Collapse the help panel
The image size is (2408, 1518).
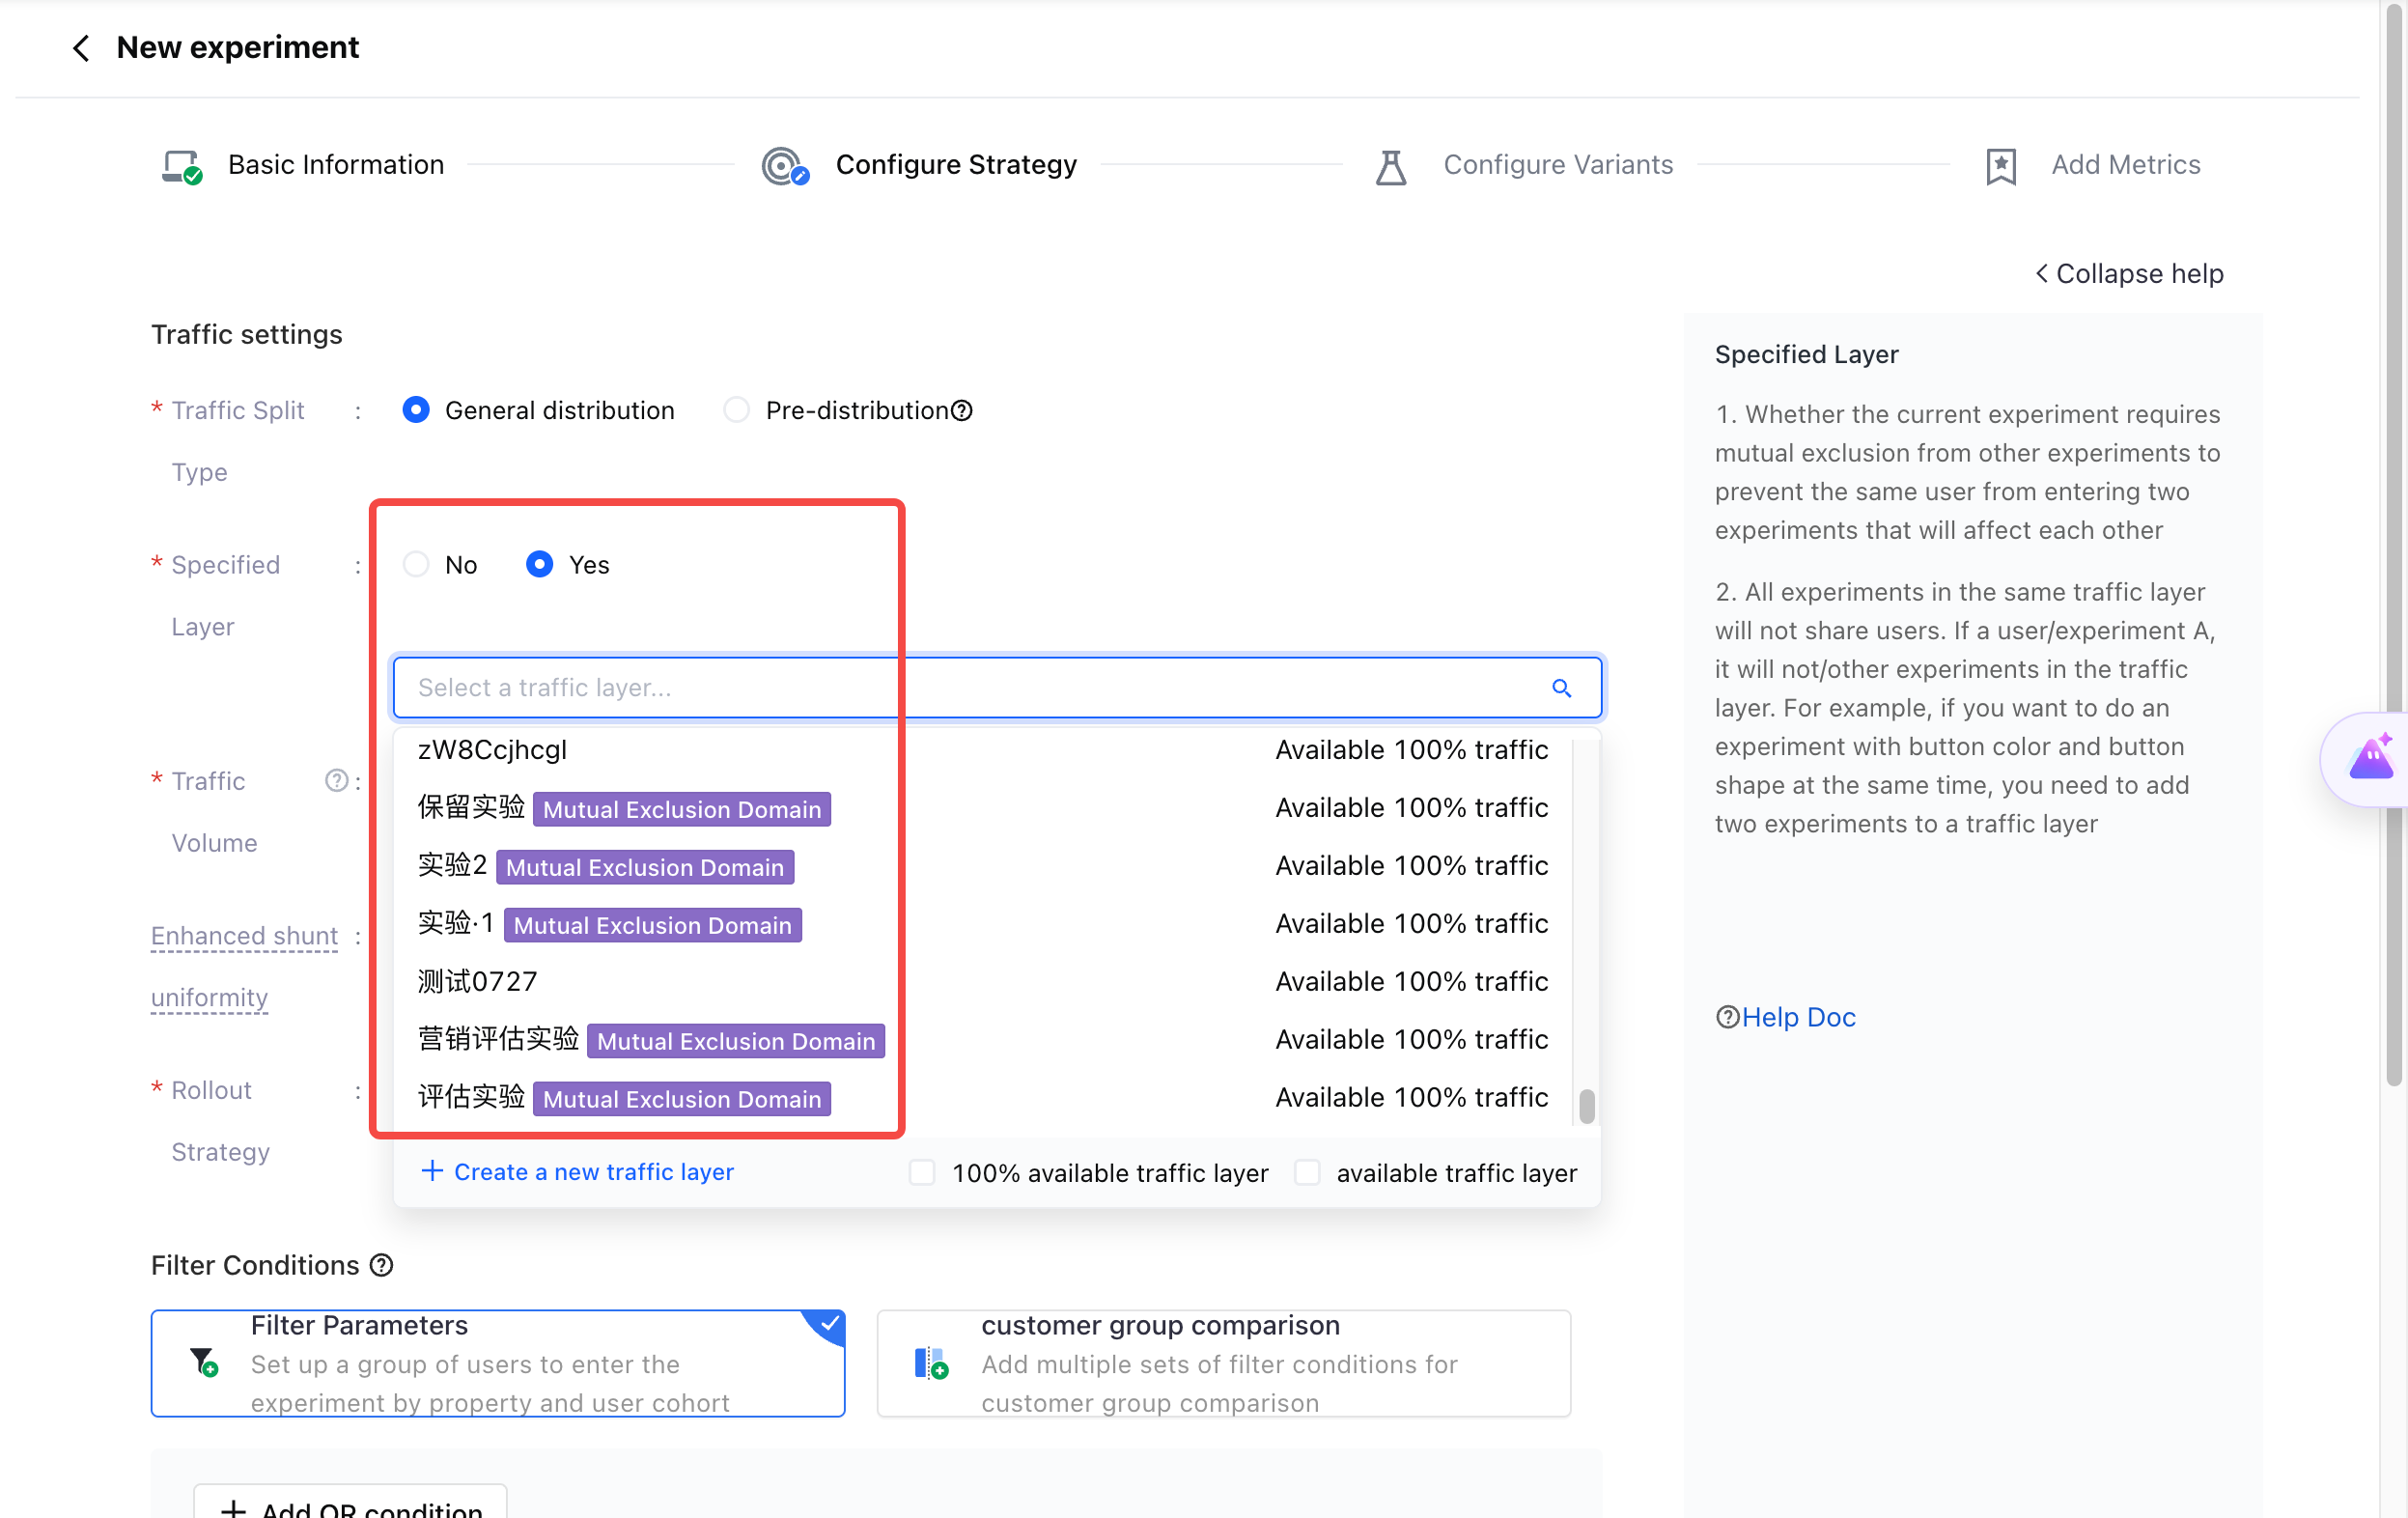[x=2129, y=273]
